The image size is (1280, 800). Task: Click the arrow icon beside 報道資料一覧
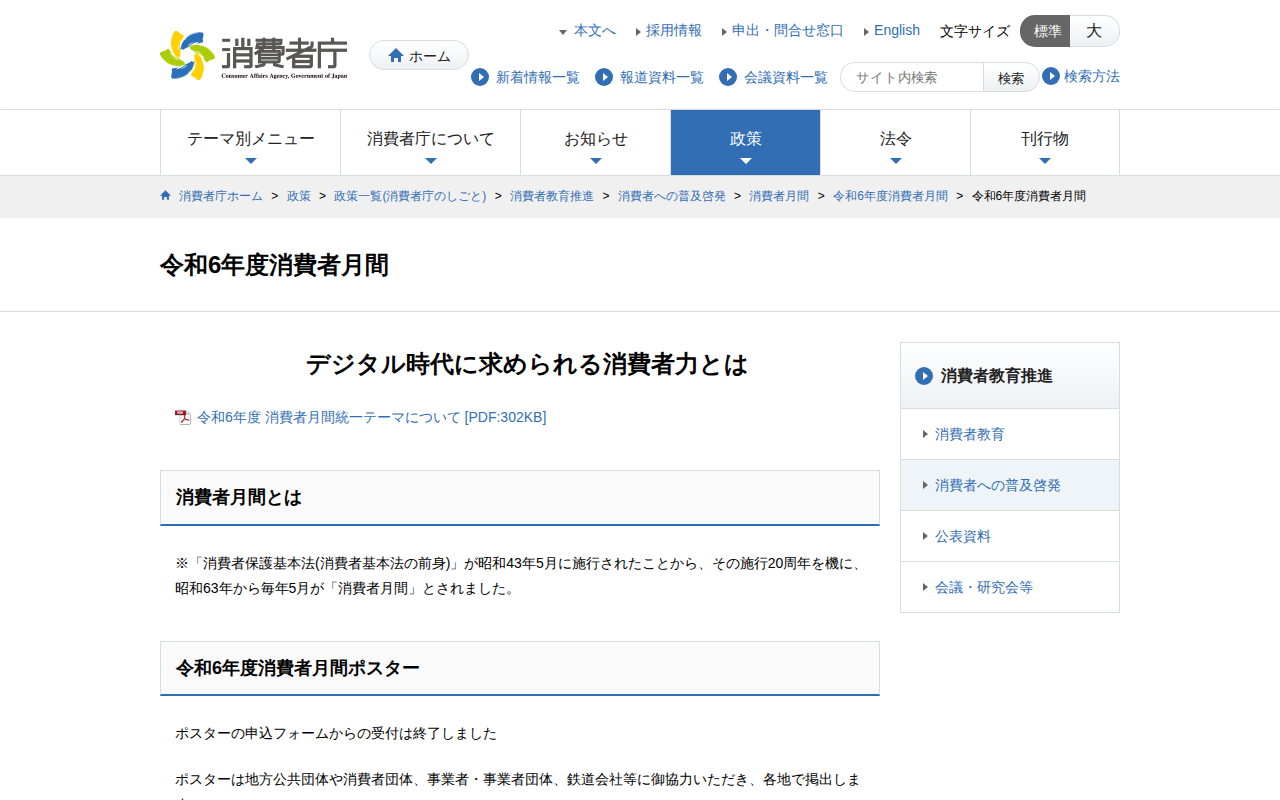click(x=604, y=77)
